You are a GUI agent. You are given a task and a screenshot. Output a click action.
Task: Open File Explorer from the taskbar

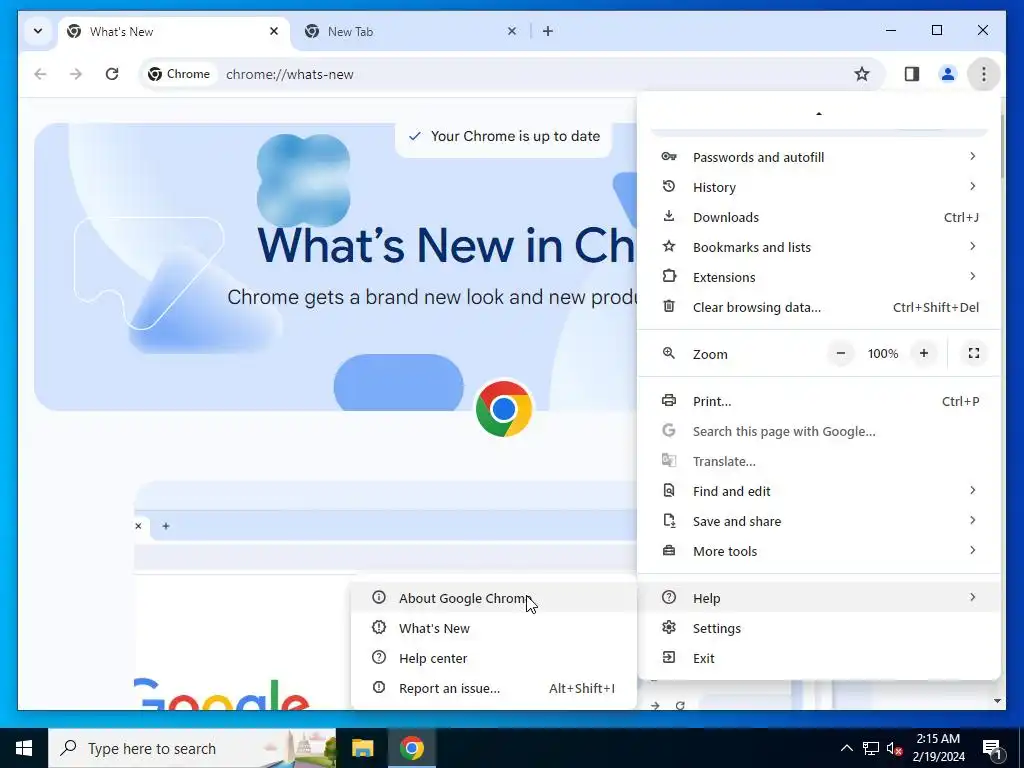point(362,748)
